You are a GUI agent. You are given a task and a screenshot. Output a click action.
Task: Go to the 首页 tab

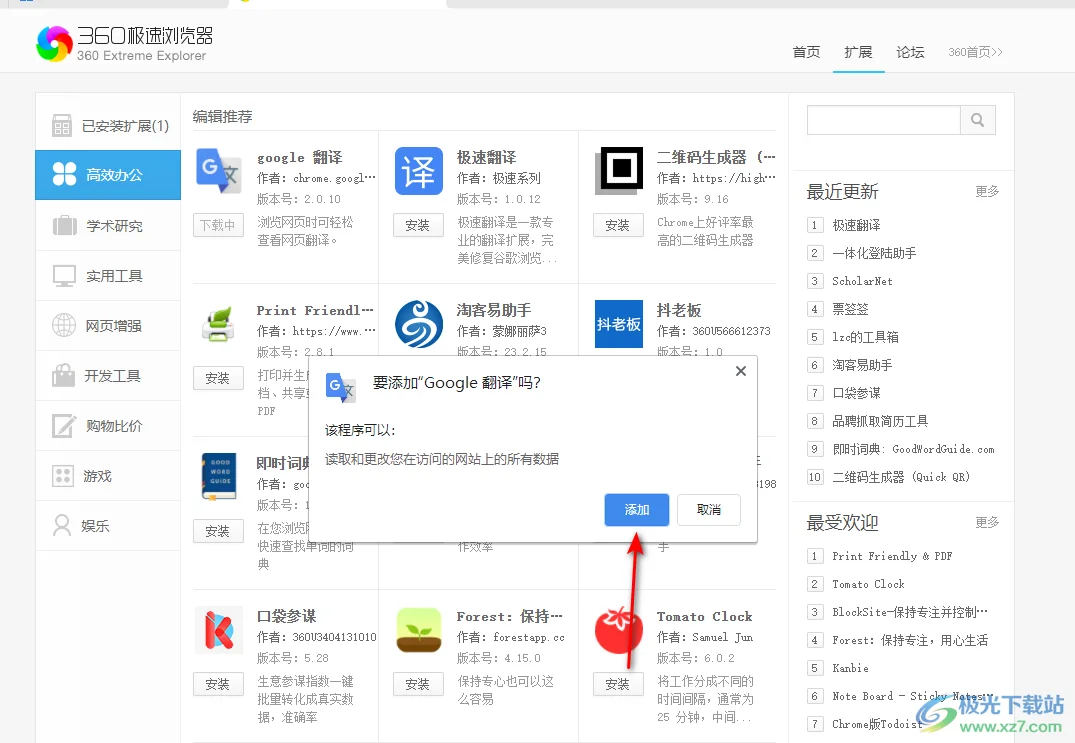pyautogui.click(x=806, y=52)
